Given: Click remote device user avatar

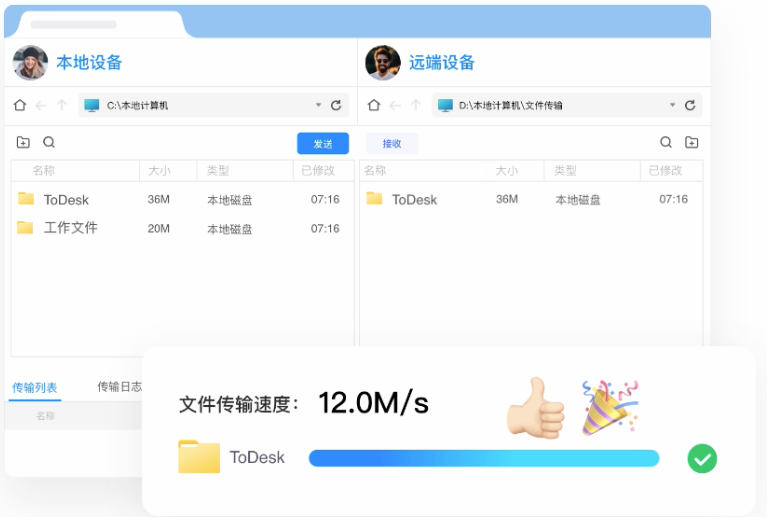Looking at the screenshot, I should coord(383,63).
